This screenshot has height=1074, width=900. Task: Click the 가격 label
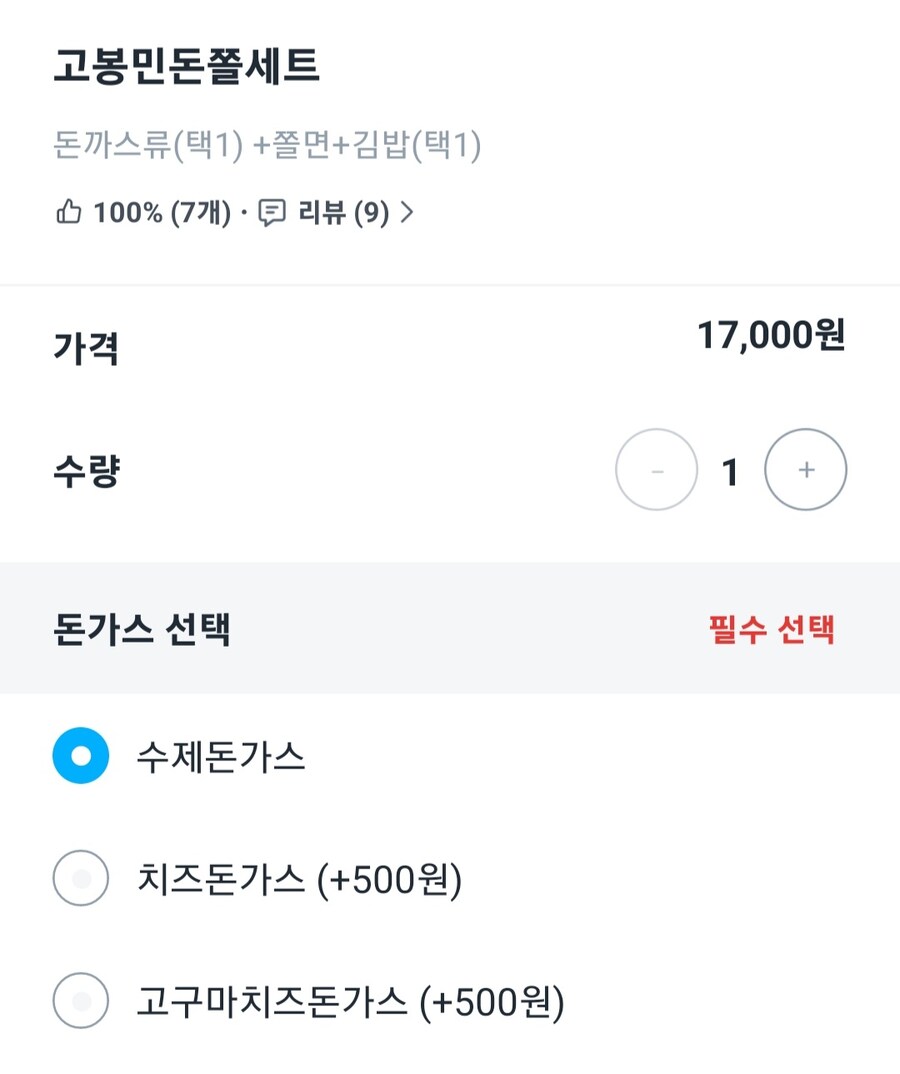coord(86,348)
